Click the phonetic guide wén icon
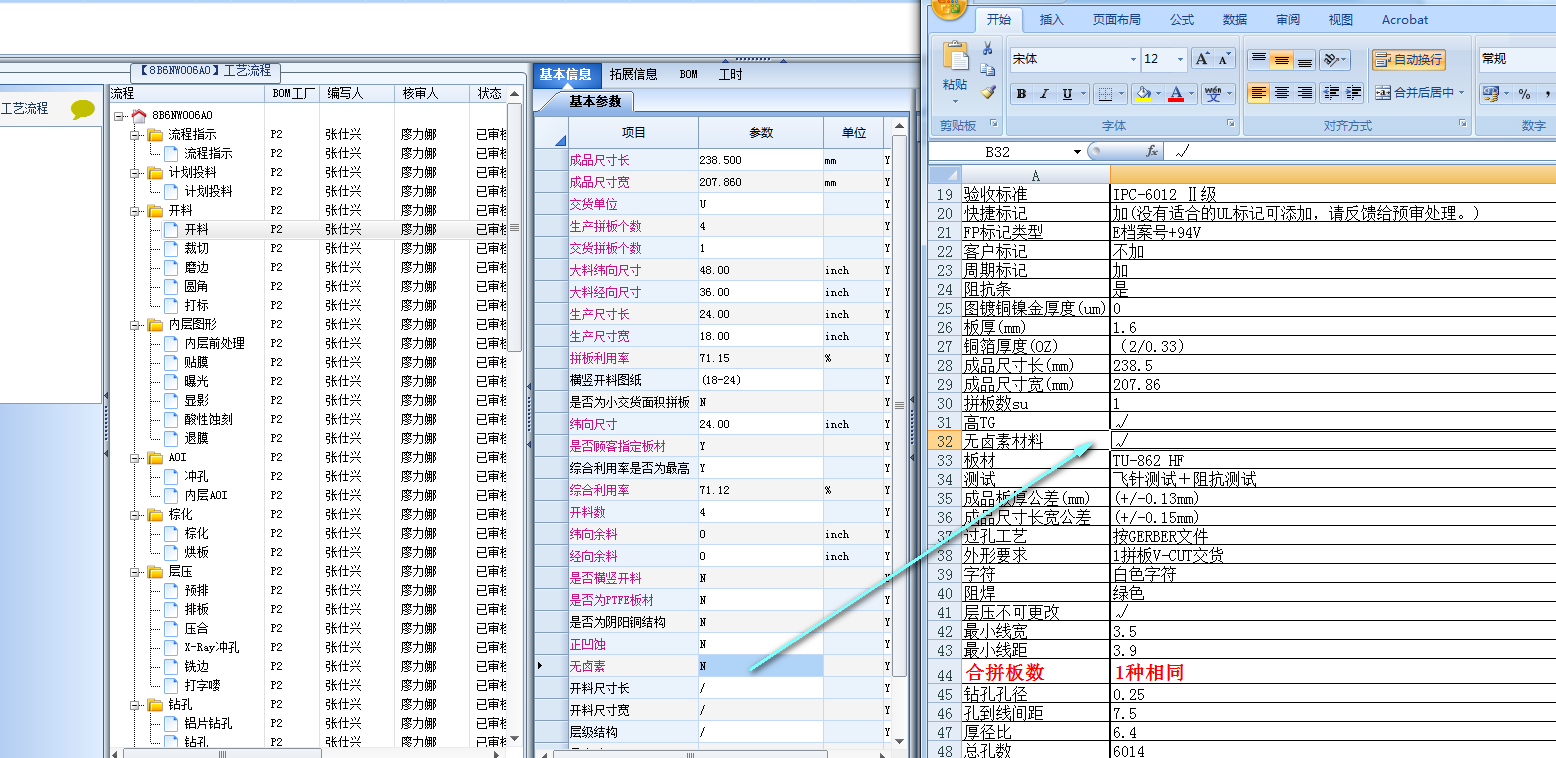Viewport: 1556px width, 758px height. point(1213,94)
